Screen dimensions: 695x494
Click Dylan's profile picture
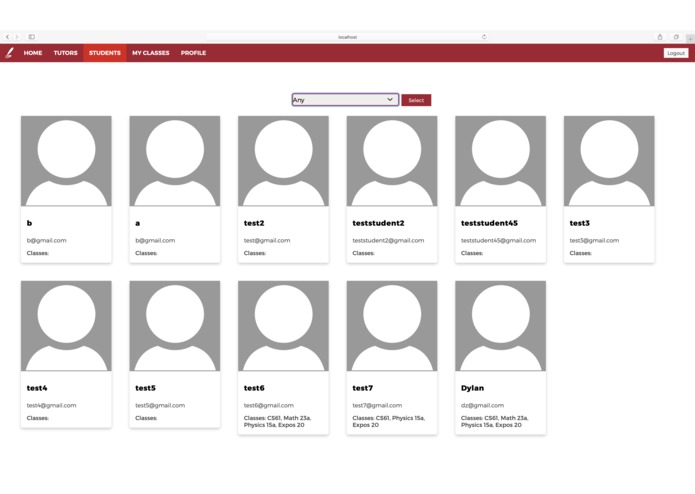click(500, 326)
